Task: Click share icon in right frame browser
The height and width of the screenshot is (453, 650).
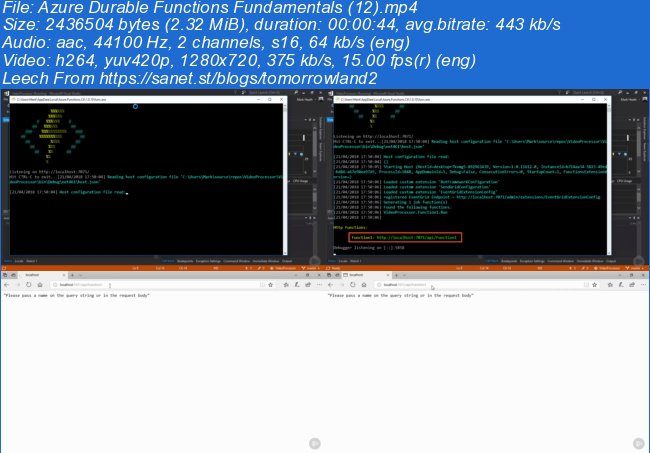Action: pyautogui.click(x=632, y=285)
